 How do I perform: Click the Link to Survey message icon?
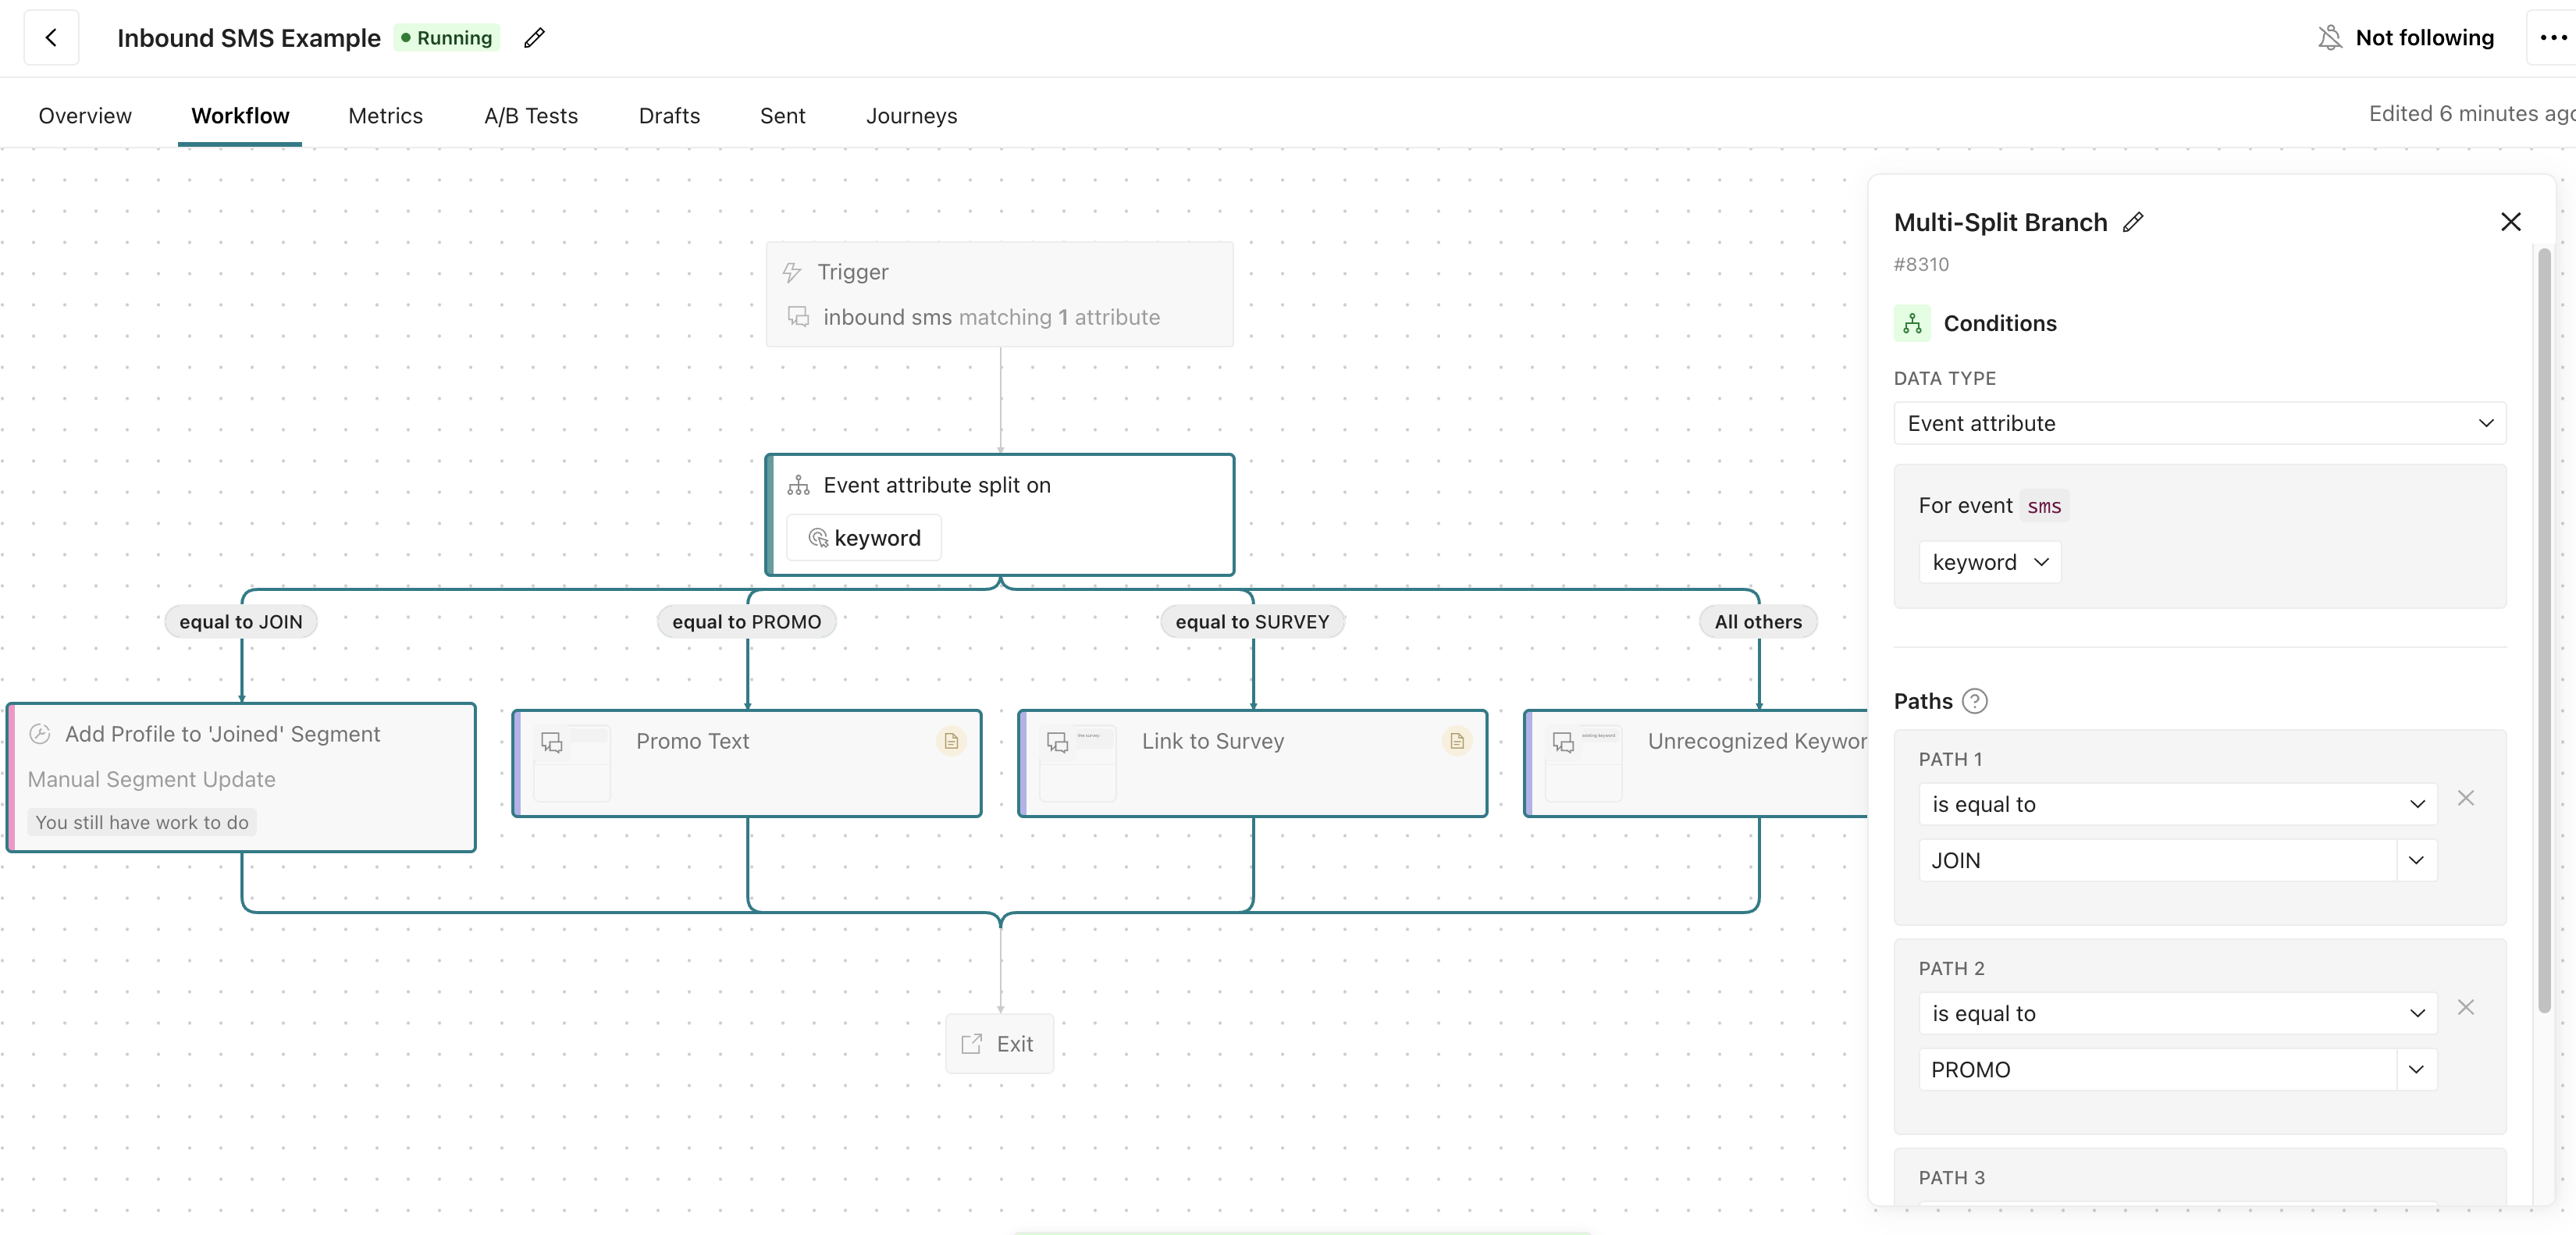[x=1058, y=742]
